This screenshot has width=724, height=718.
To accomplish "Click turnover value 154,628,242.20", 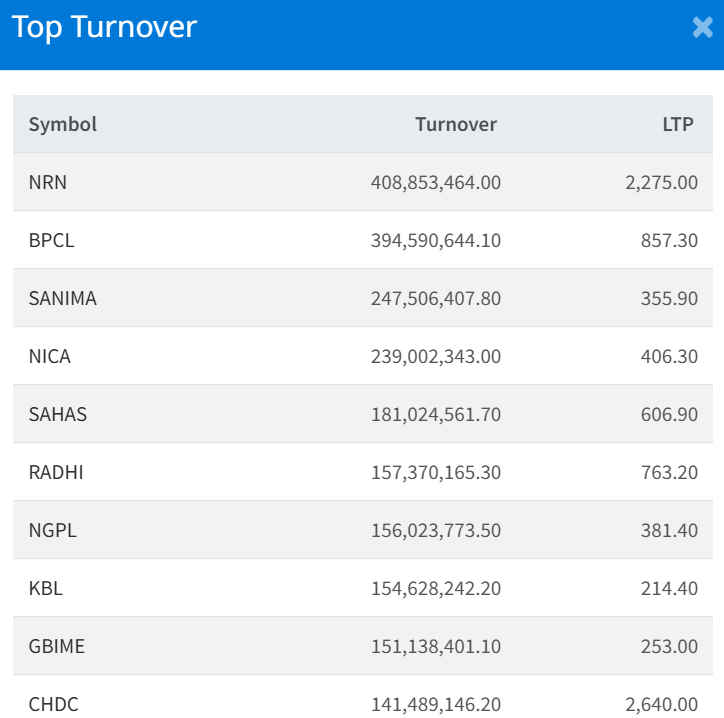I will click(x=436, y=588).
